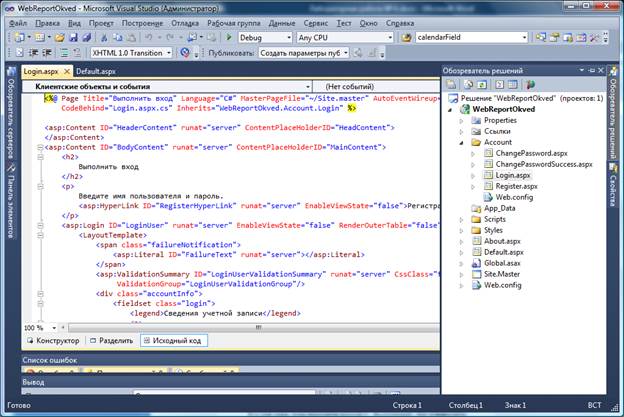The image size is (624, 417).
Task: Switch to Конструктор design view
Action: (53, 341)
